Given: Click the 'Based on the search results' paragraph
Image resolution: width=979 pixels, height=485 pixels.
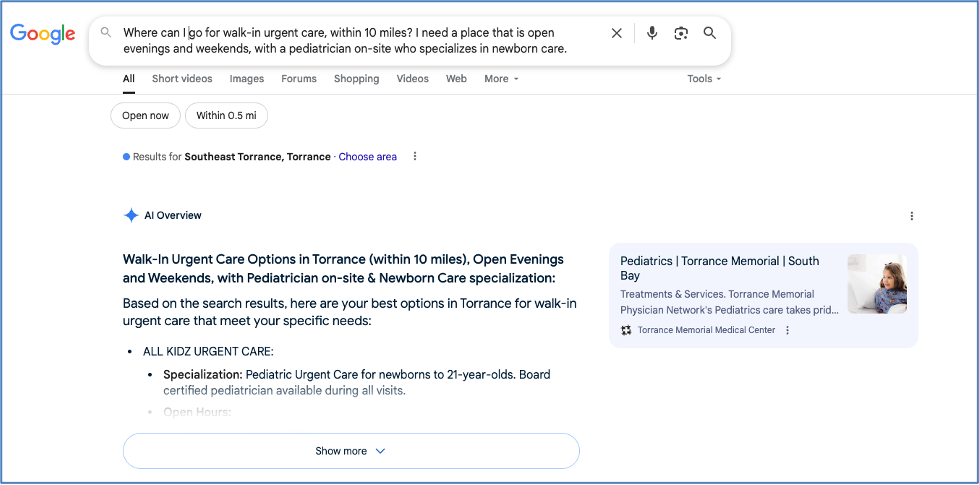Looking at the screenshot, I should click(350, 313).
